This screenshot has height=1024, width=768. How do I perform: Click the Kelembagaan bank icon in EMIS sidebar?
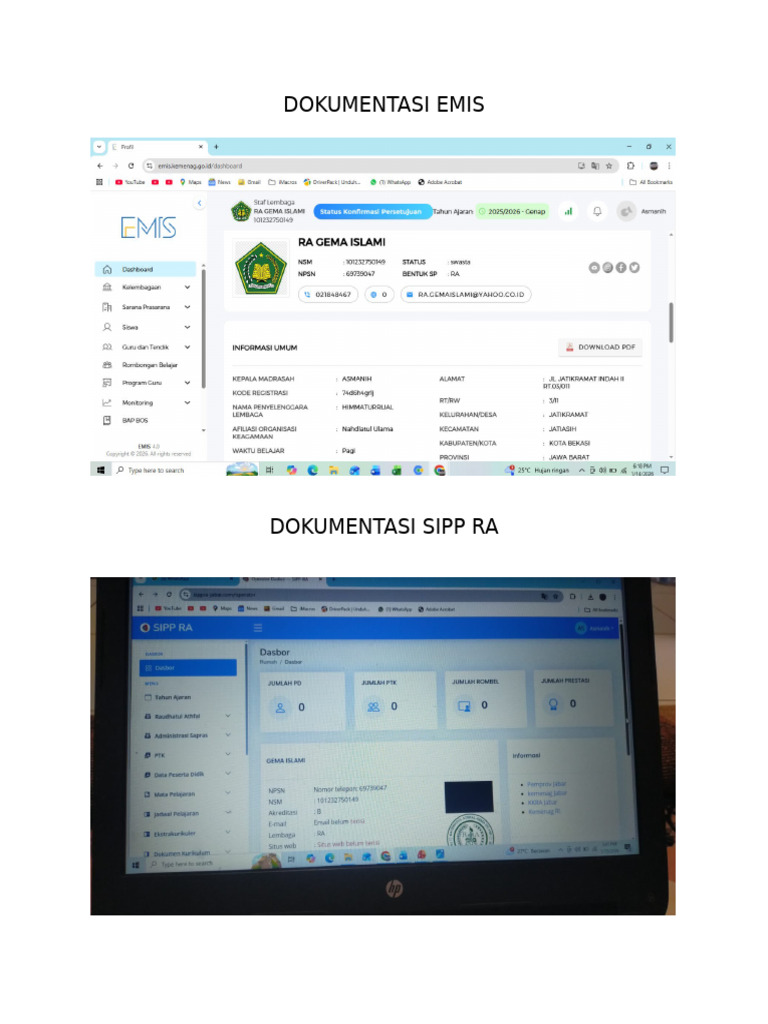point(107,287)
